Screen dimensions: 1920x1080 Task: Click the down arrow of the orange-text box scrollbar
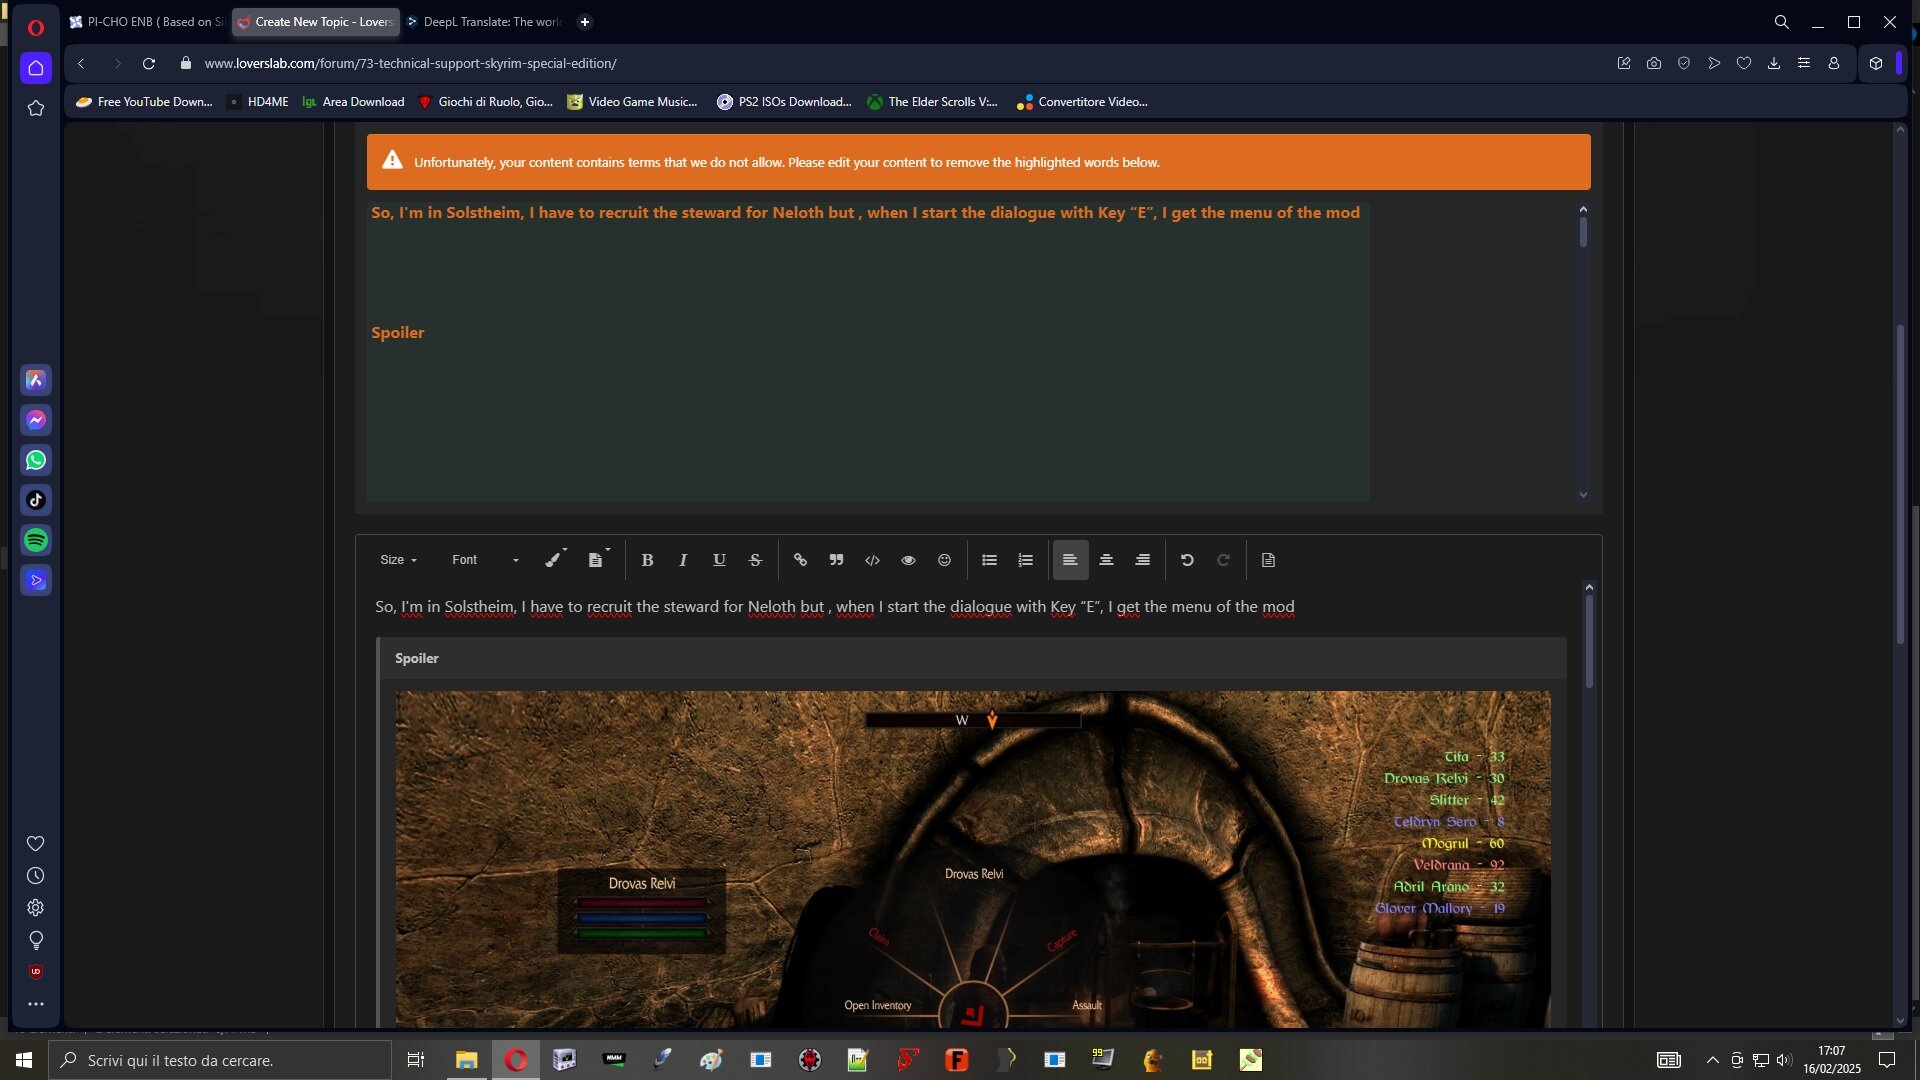[1583, 494]
